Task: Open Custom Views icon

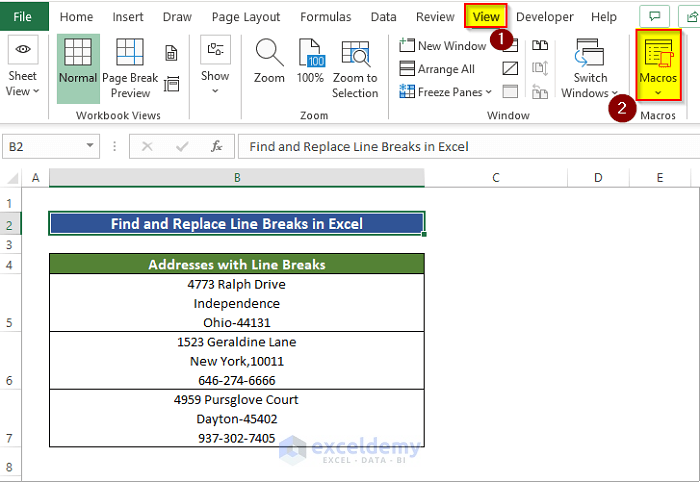Action: 171,84
